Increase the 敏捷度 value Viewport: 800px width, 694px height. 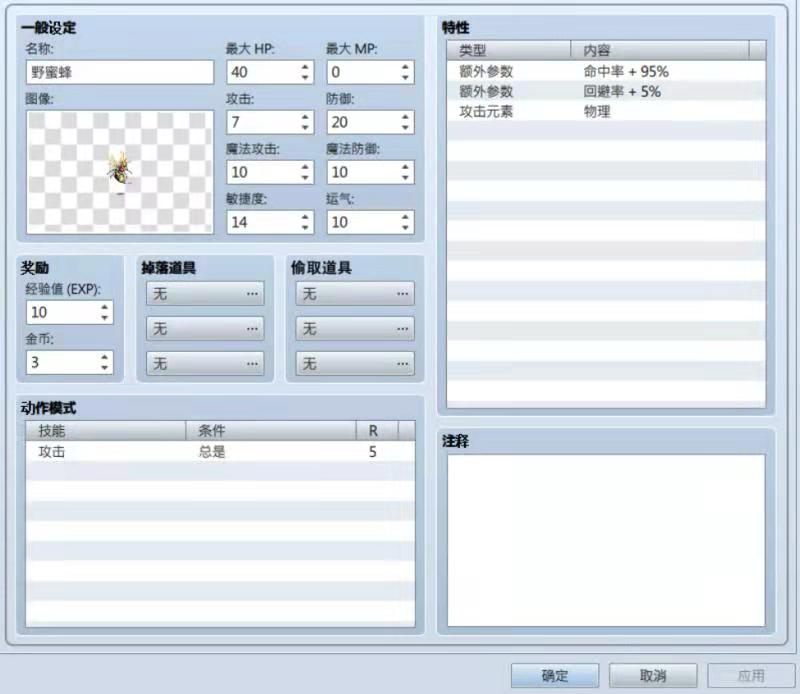[x=305, y=217]
